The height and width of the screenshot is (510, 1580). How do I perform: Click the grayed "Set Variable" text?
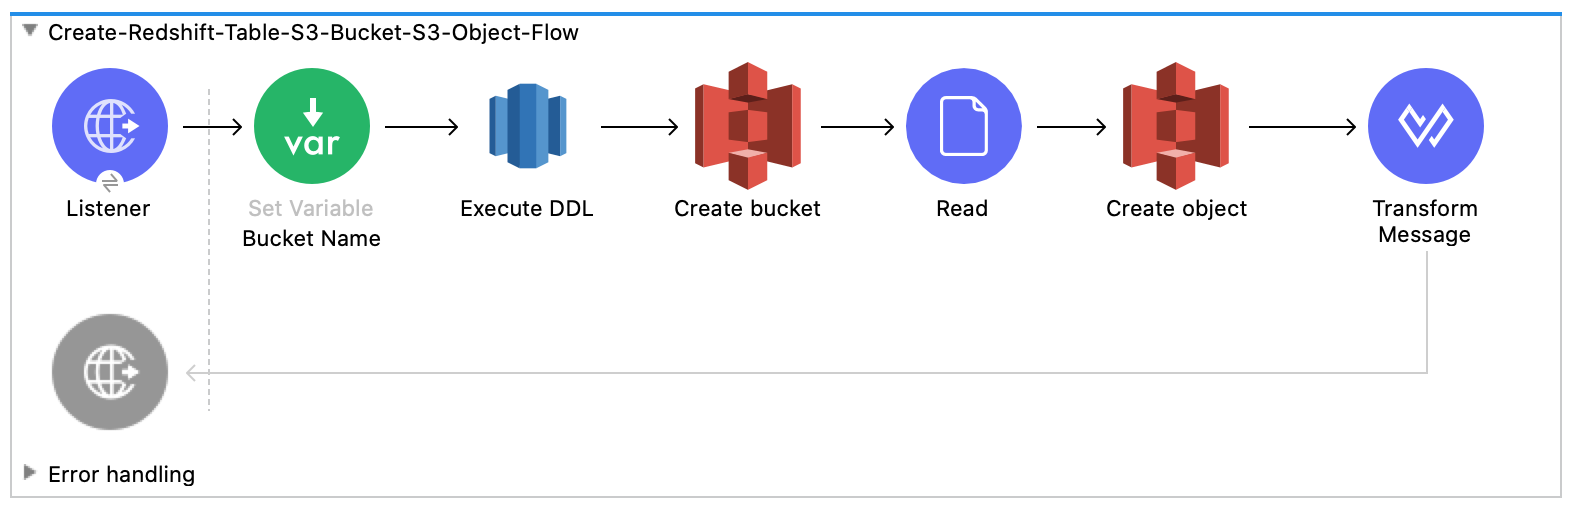[311, 208]
